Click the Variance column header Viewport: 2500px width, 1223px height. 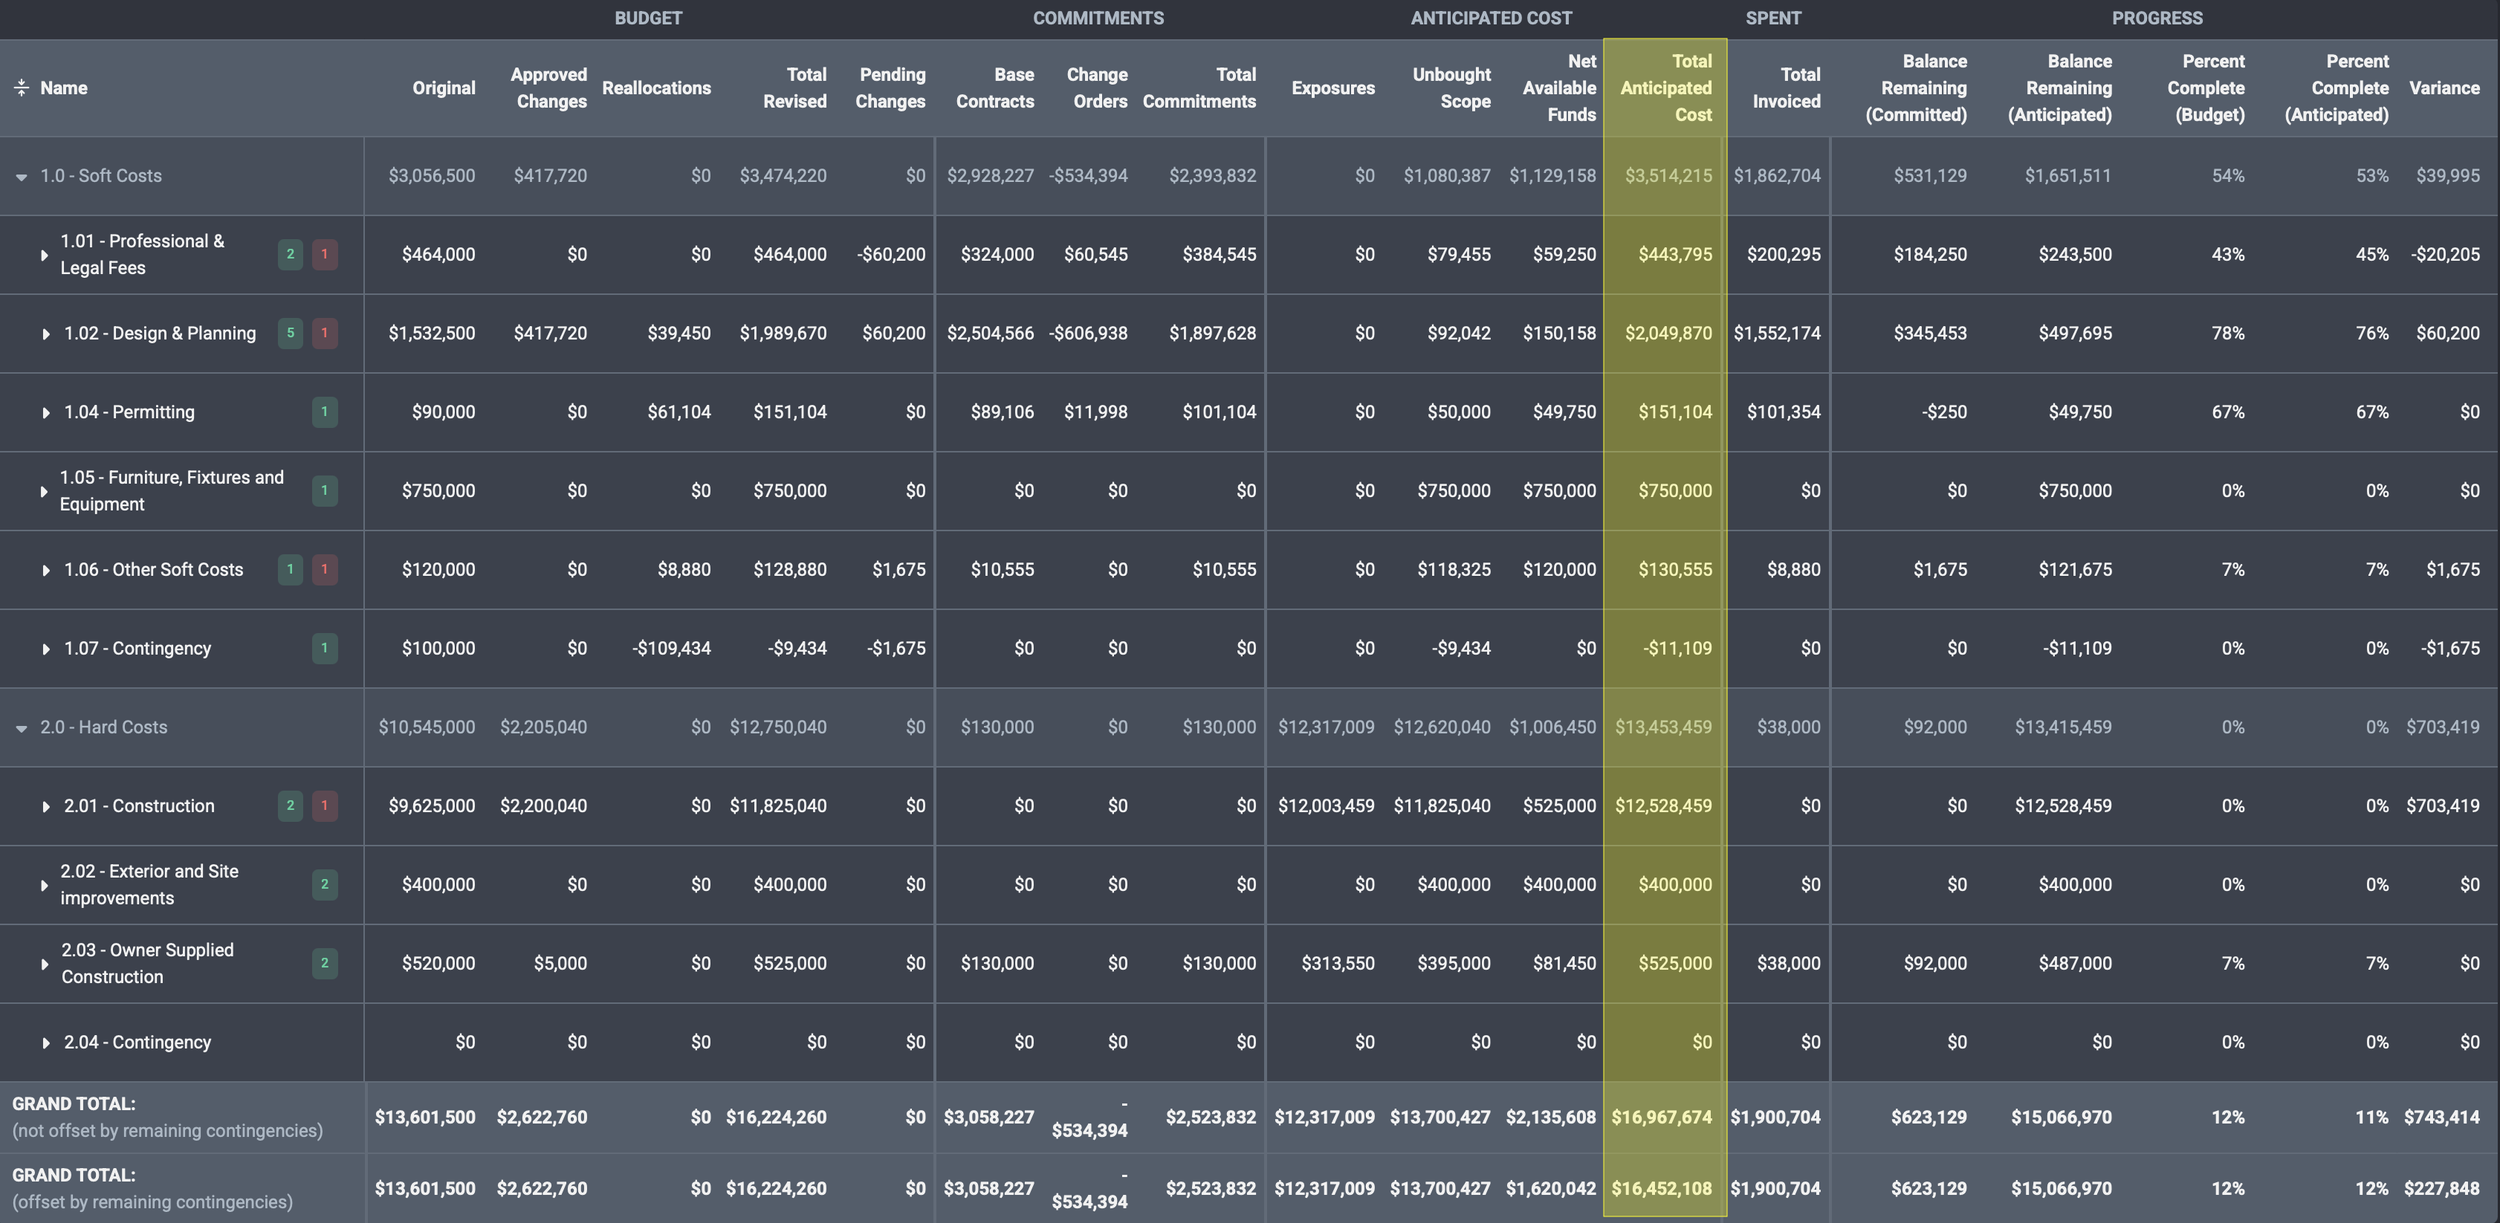pyautogui.click(x=2443, y=88)
